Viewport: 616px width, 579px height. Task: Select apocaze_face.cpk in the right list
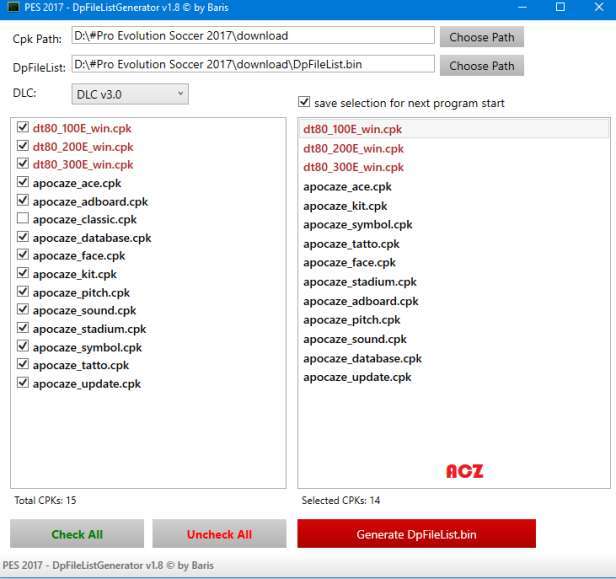(x=349, y=263)
